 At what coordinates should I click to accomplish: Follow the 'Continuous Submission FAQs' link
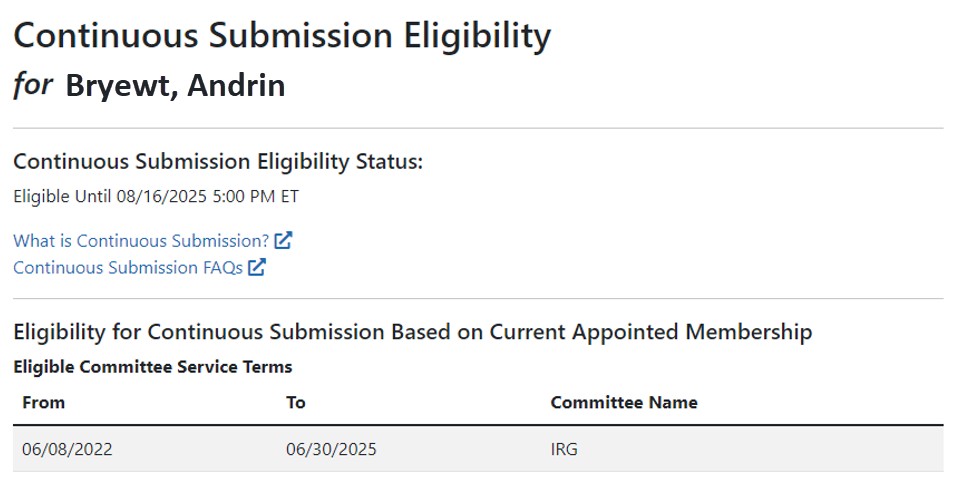128,267
